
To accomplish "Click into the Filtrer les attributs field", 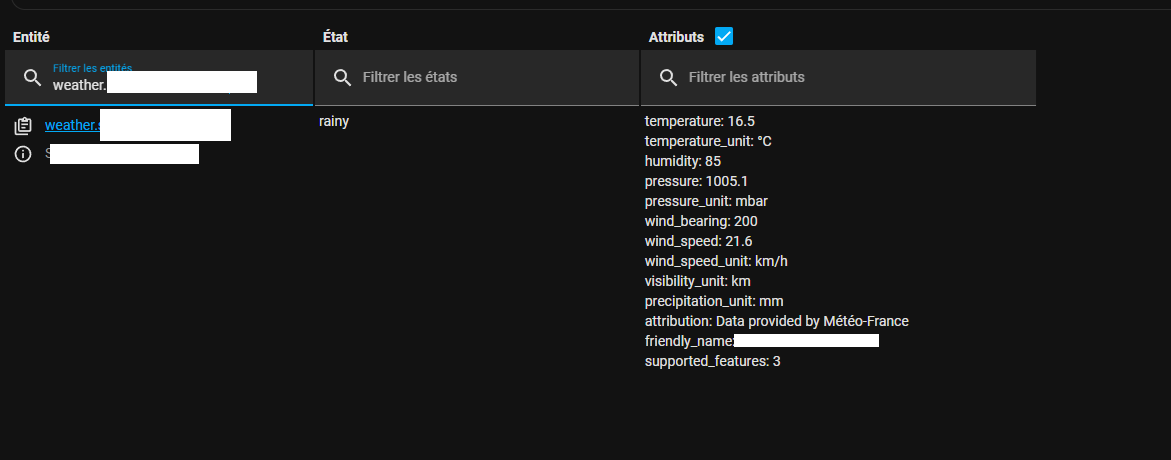I will [x=839, y=78].
